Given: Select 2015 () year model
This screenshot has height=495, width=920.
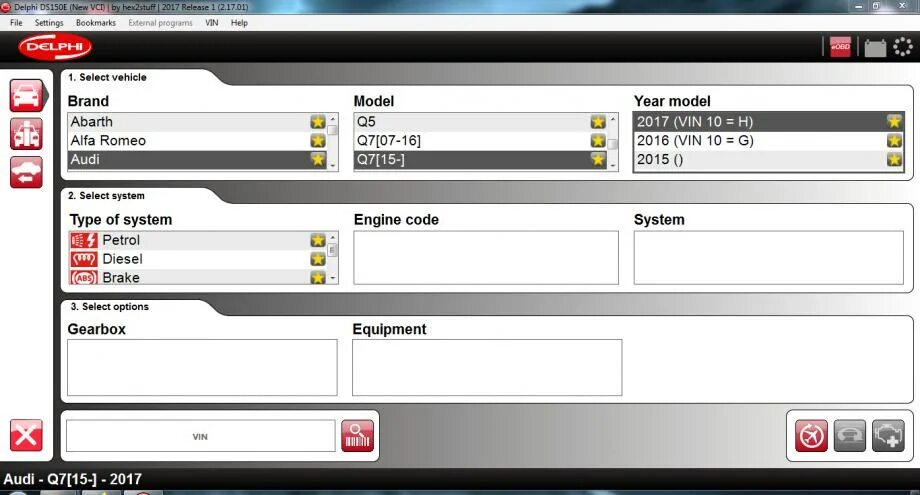Looking at the screenshot, I should (769, 159).
